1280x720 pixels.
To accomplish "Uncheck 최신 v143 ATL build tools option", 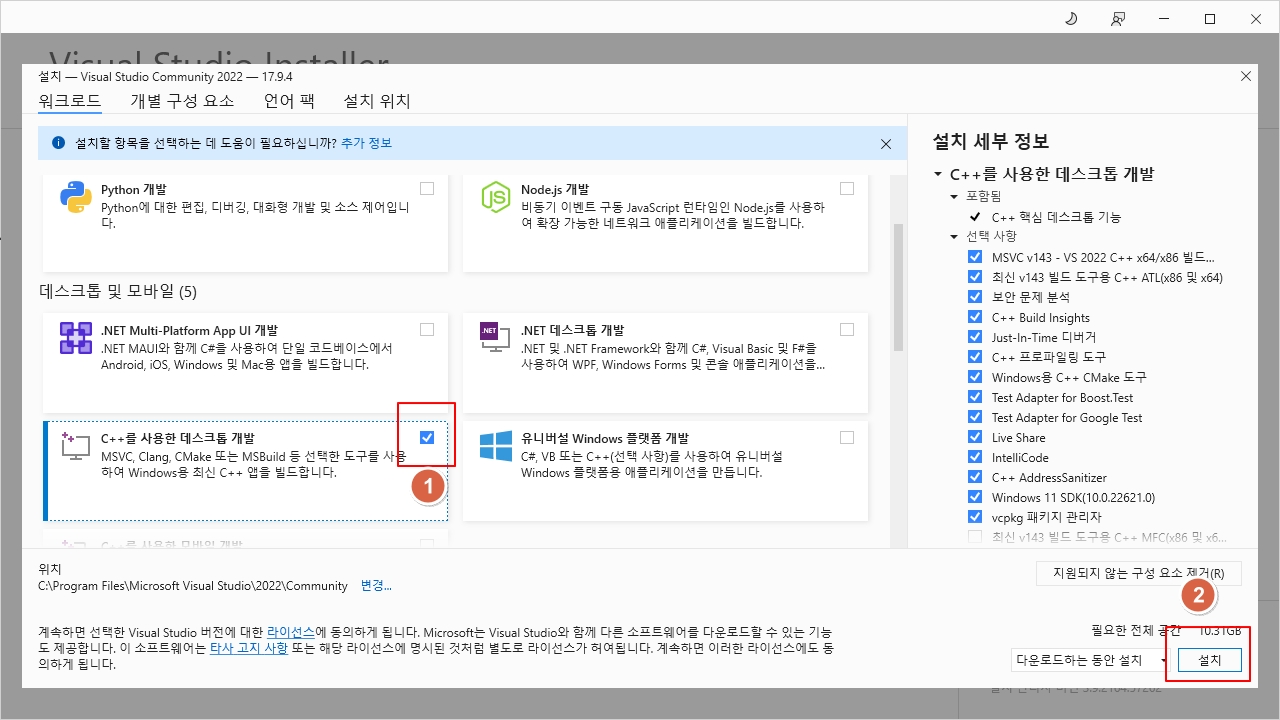I will tap(975, 277).
